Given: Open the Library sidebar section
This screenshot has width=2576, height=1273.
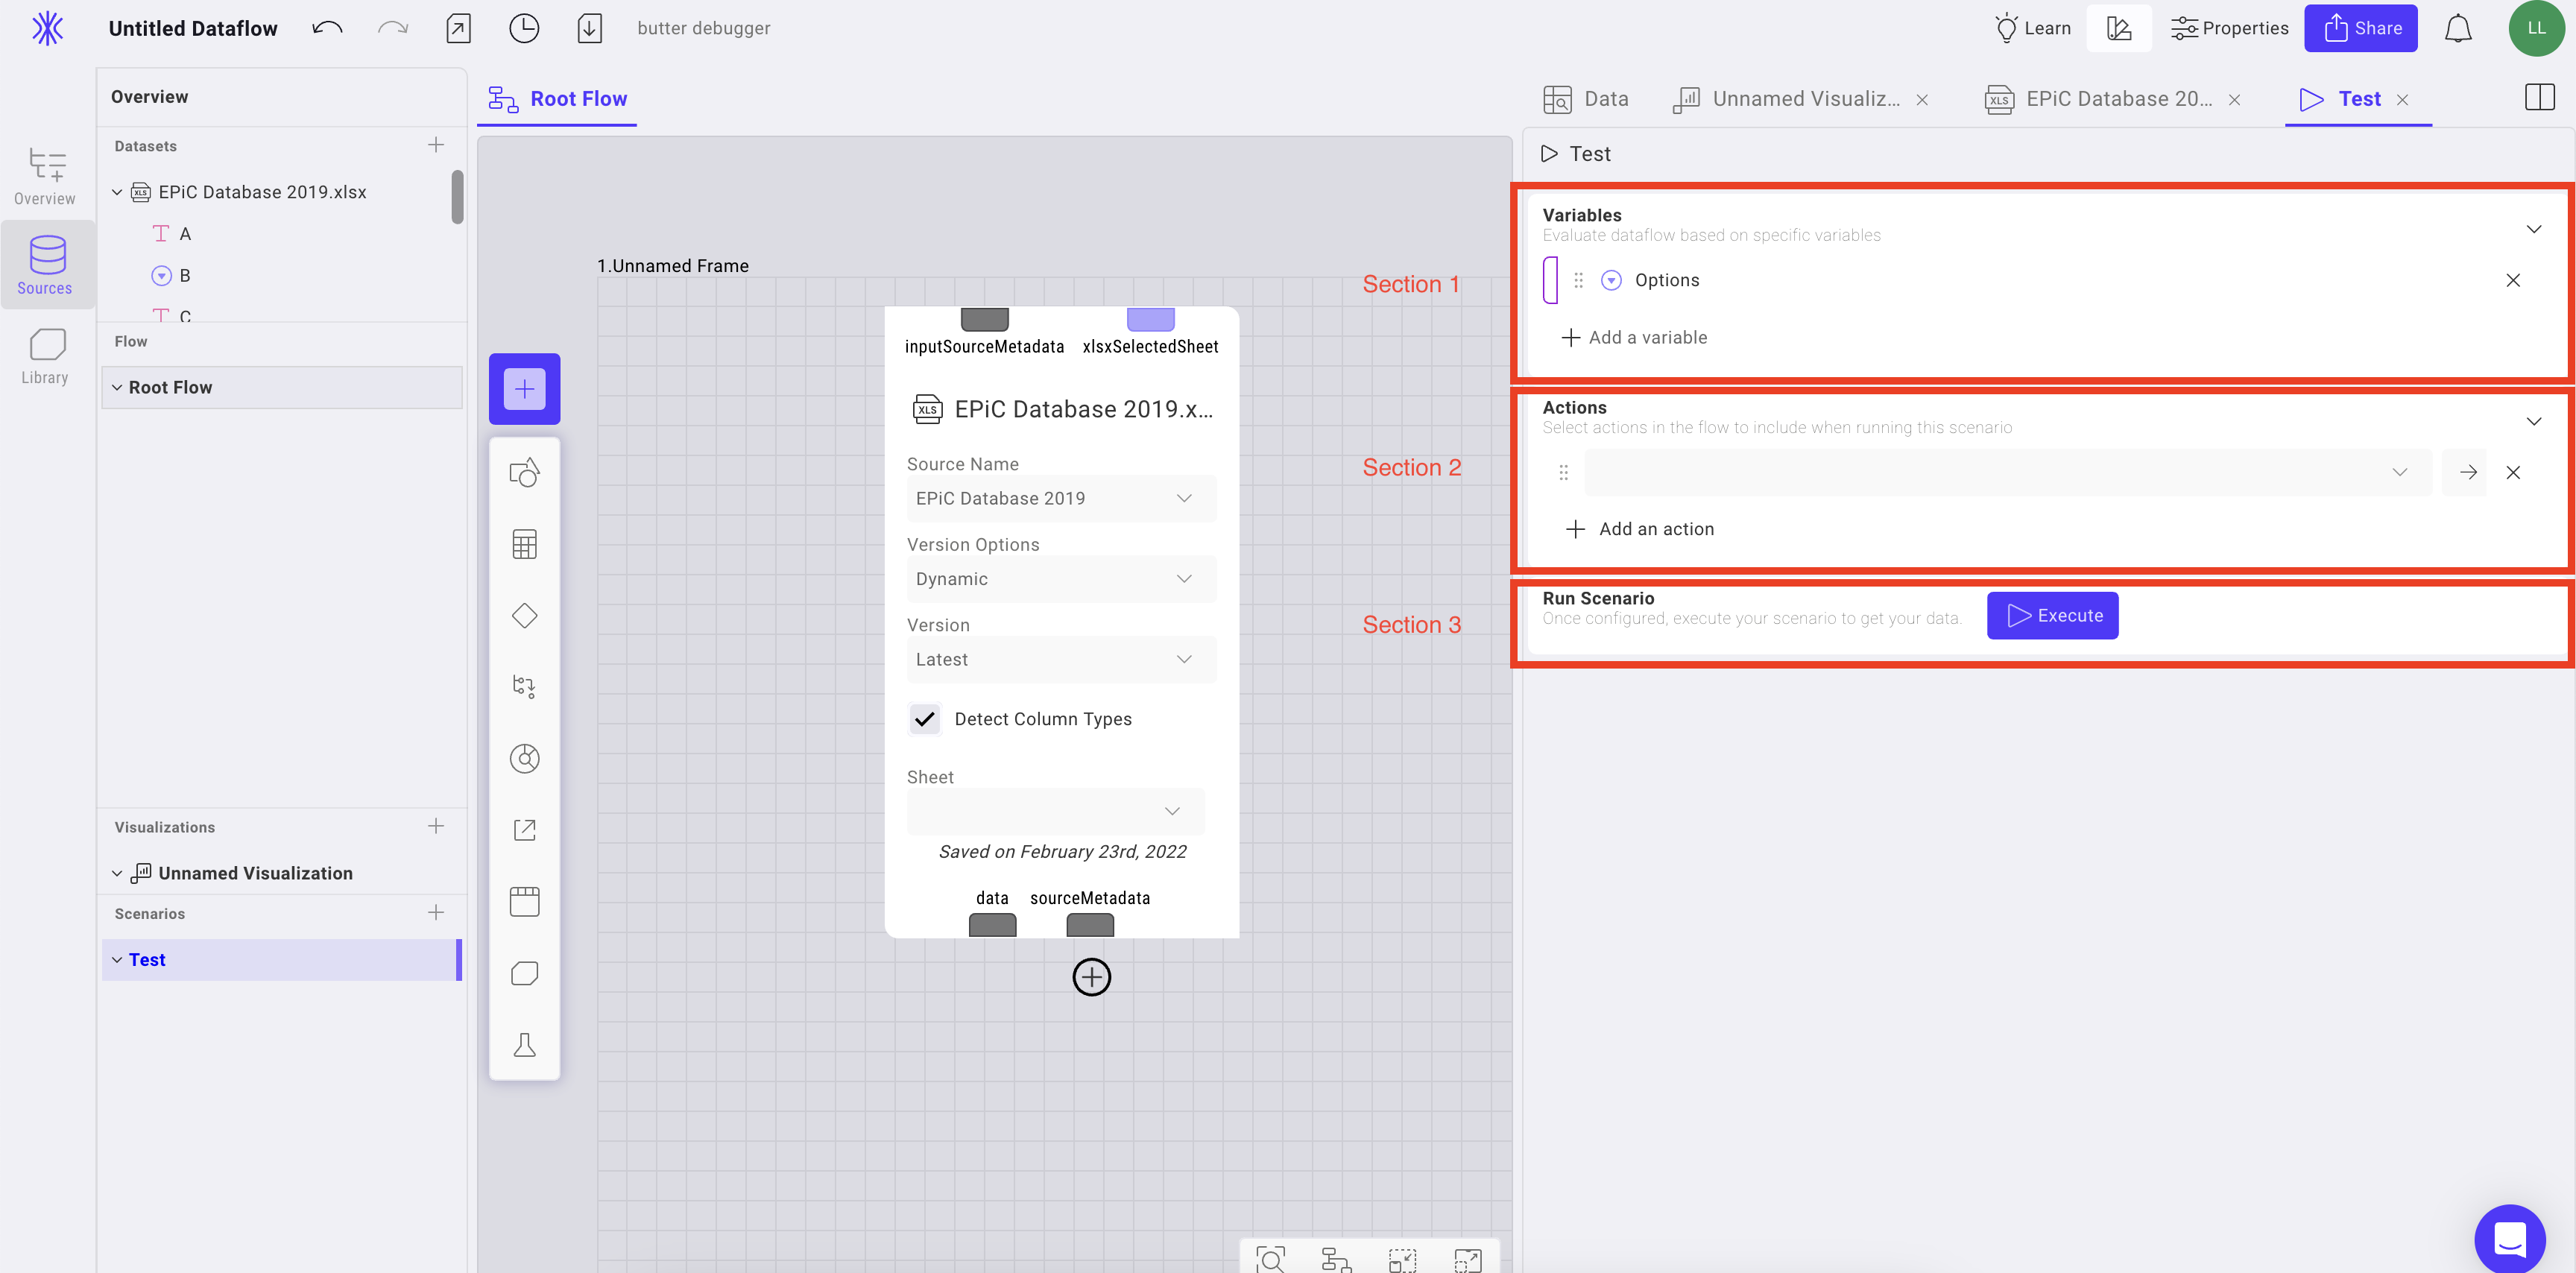Looking at the screenshot, I should [x=45, y=356].
